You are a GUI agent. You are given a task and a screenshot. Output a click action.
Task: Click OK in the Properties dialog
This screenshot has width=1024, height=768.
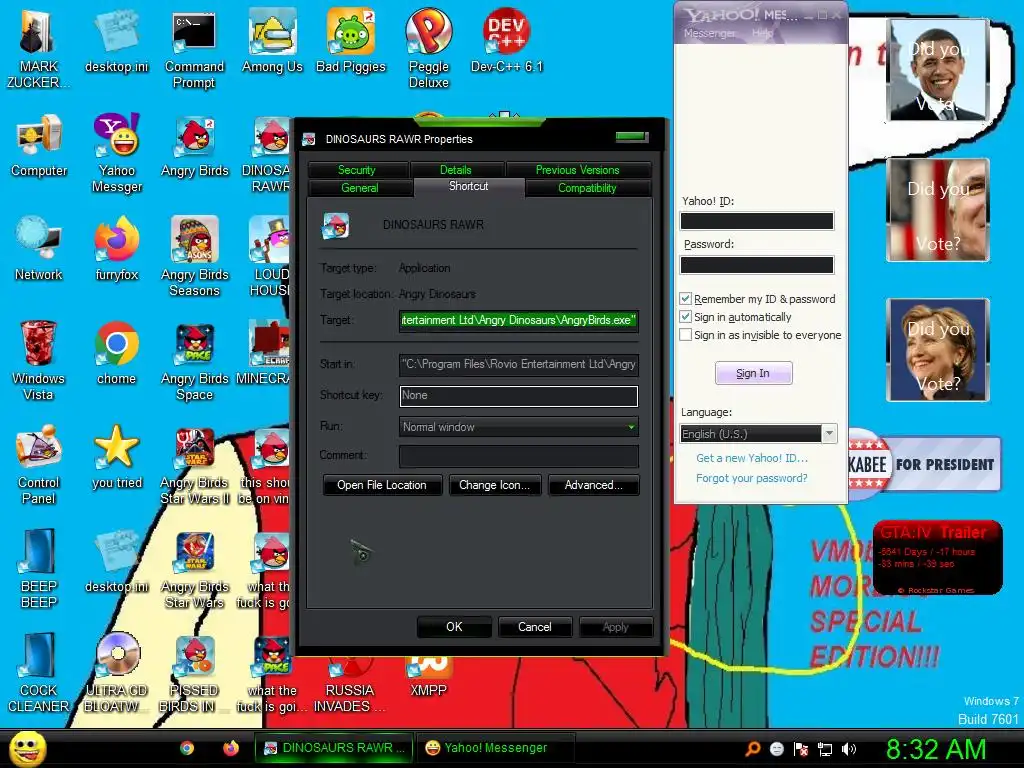pos(454,627)
